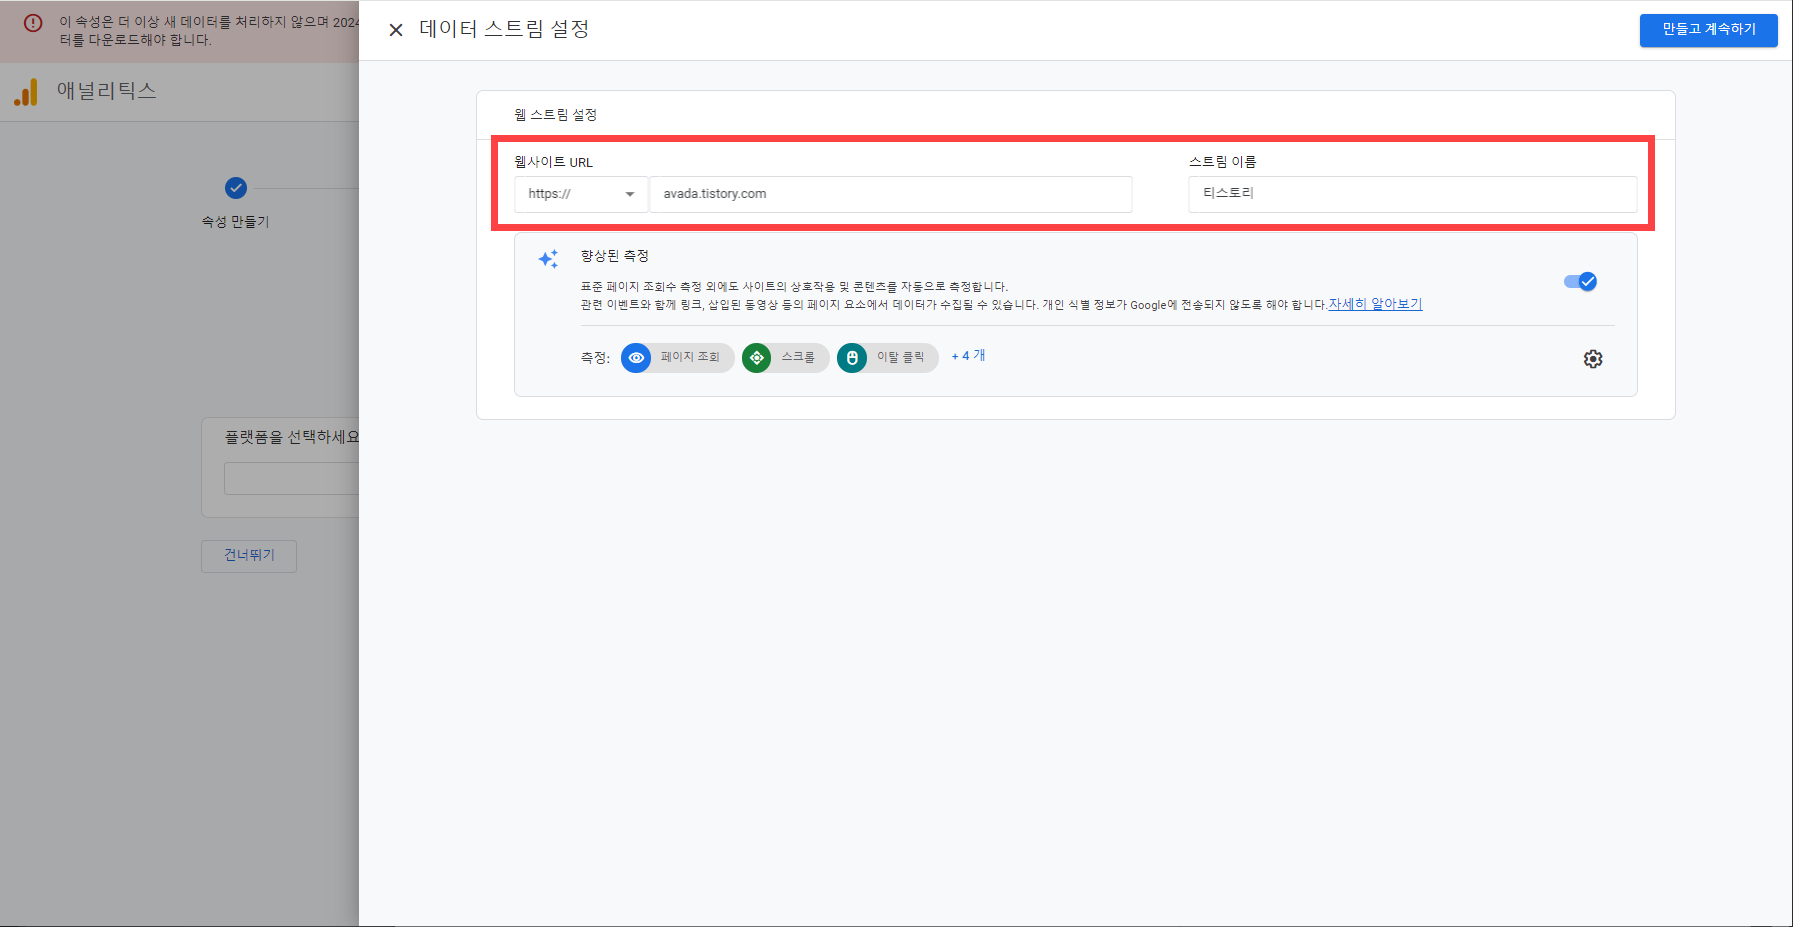Click the 건너뛰기 button in background page
Viewport: 1793px width, 927px height.
coord(249,556)
